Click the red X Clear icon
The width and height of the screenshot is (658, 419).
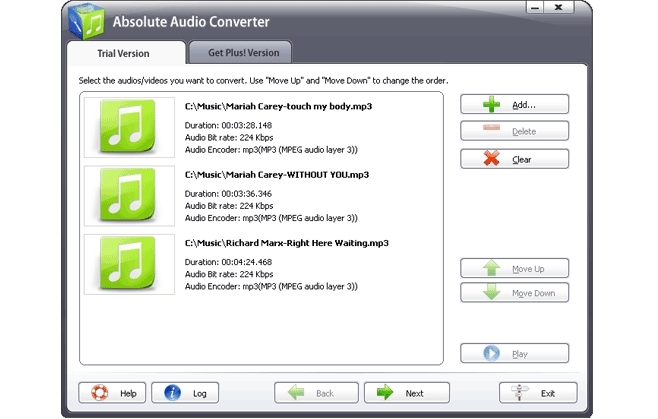(491, 159)
